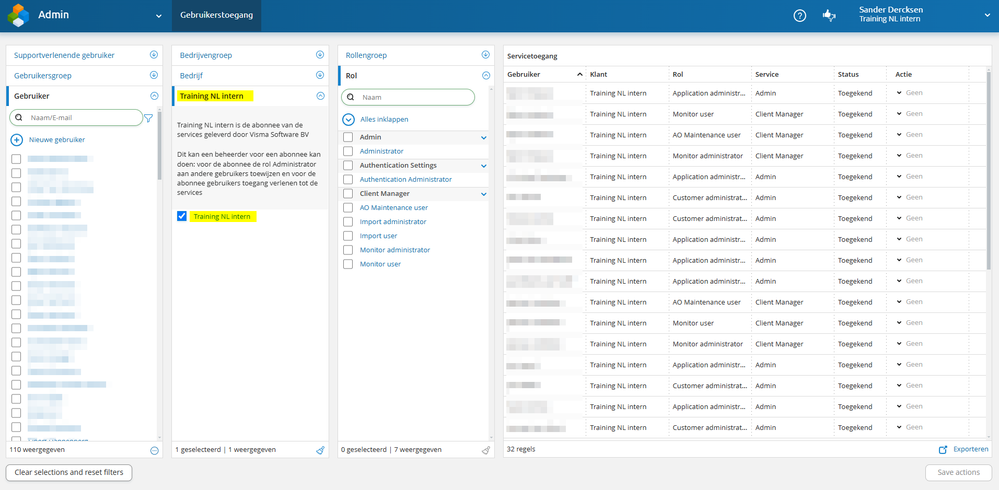Collapse the Gebruiker section
This screenshot has width=999, height=490.
(154, 96)
